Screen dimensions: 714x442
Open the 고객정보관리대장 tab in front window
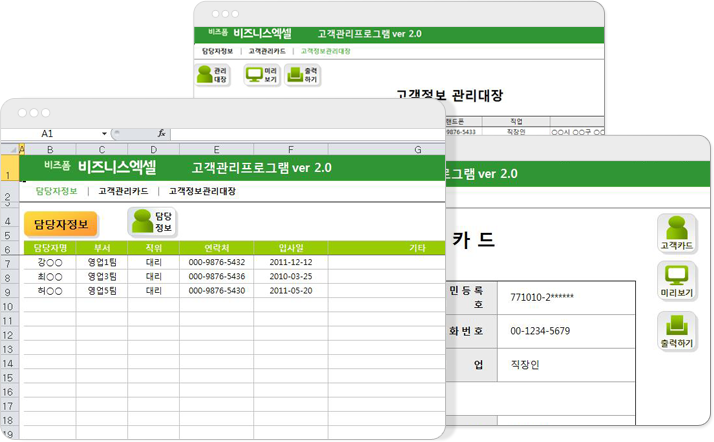click(x=202, y=191)
